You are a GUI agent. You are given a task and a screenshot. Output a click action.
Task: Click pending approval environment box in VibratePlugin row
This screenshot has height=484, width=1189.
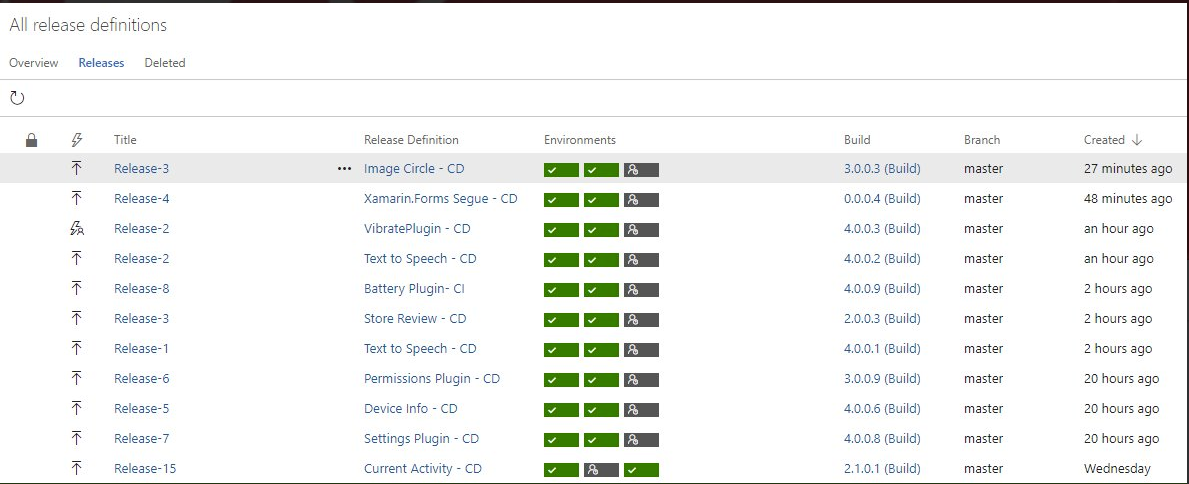pos(642,230)
